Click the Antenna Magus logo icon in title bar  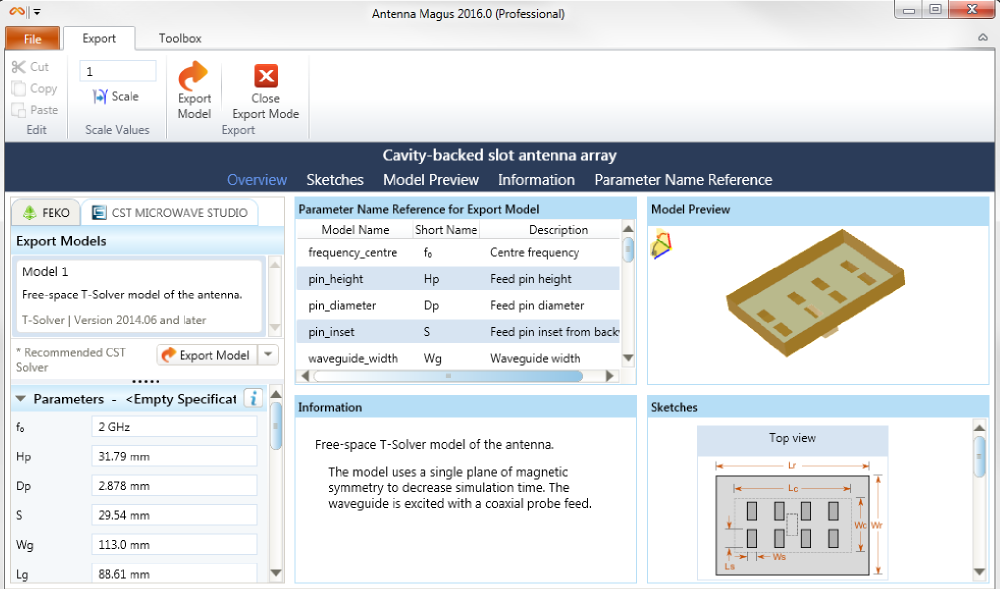click(x=17, y=11)
